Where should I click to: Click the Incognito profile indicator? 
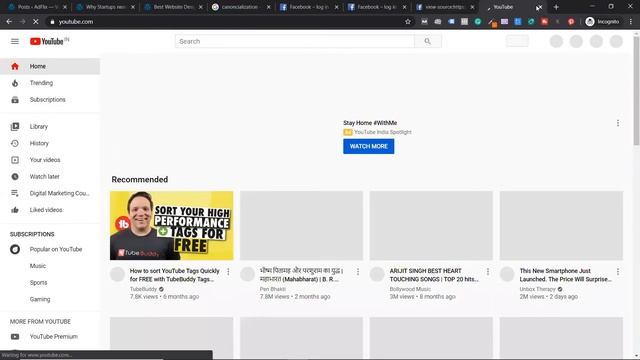coord(602,22)
